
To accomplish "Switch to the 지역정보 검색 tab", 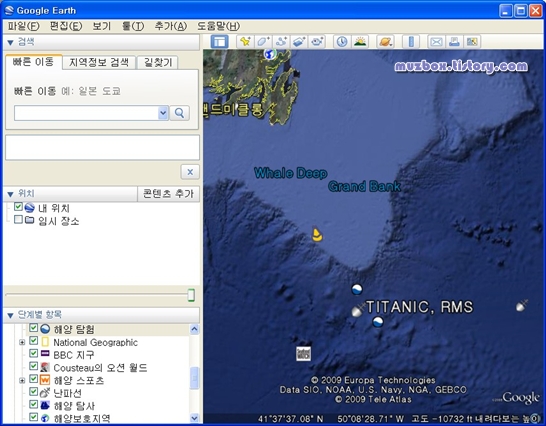I will coord(99,62).
